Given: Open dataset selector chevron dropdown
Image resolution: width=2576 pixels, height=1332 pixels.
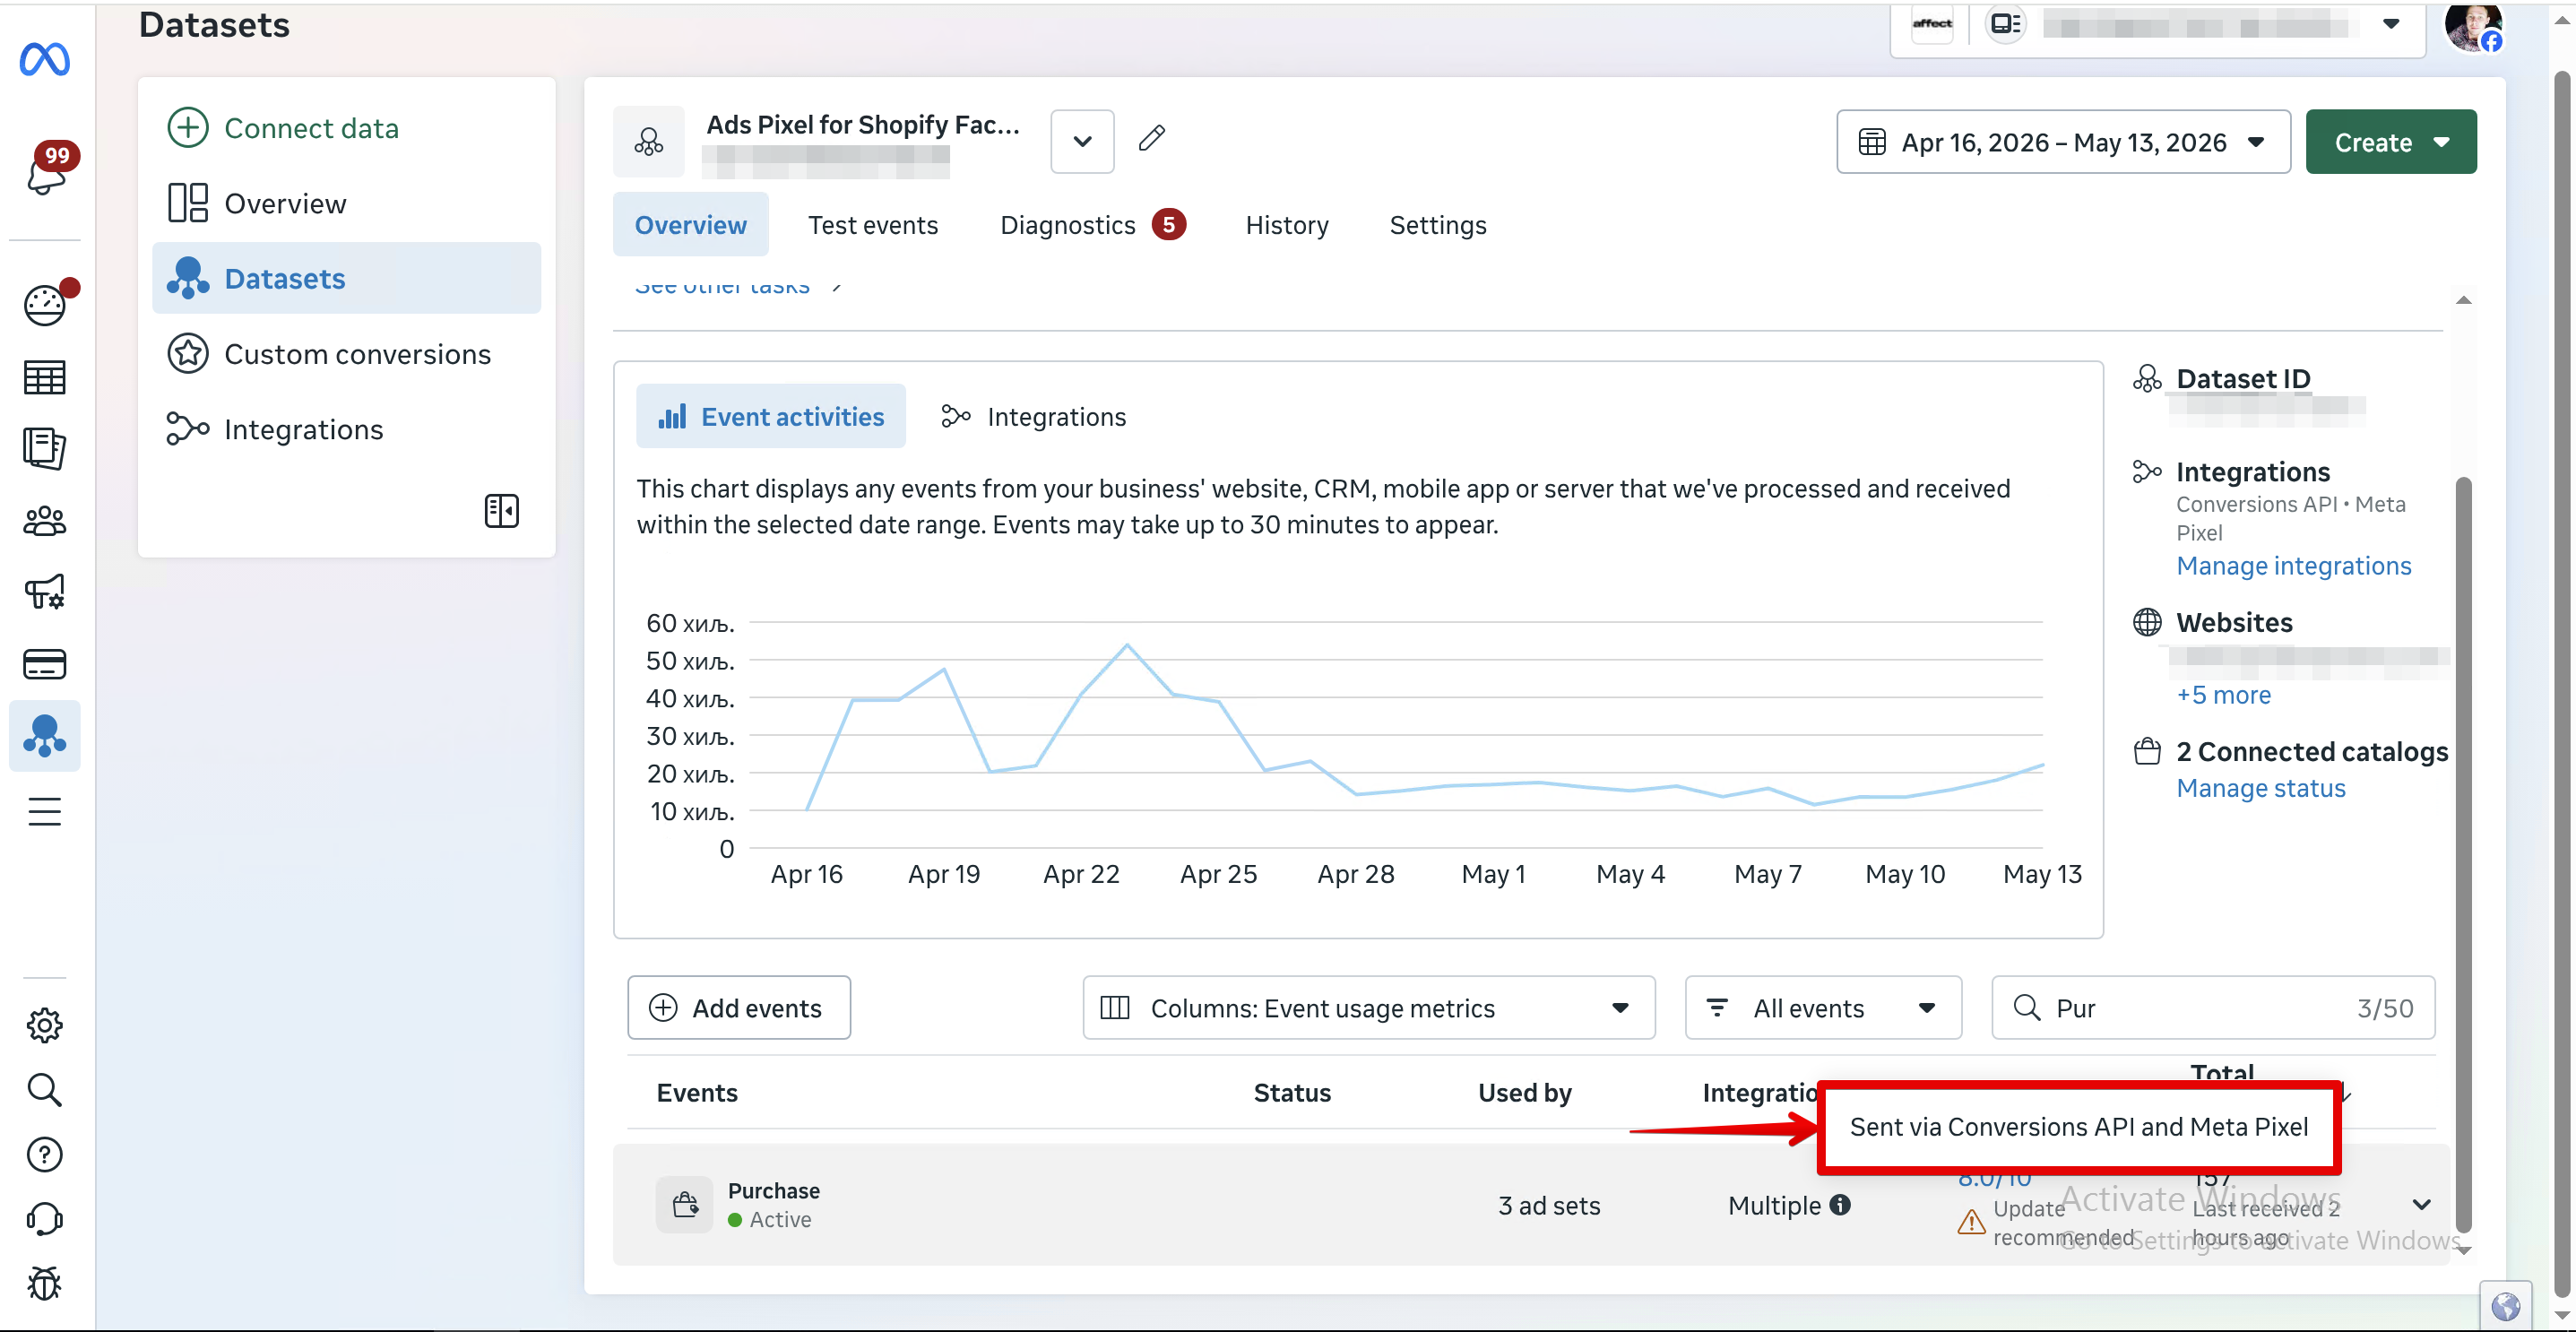Looking at the screenshot, I should click(x=1082, y=141).
